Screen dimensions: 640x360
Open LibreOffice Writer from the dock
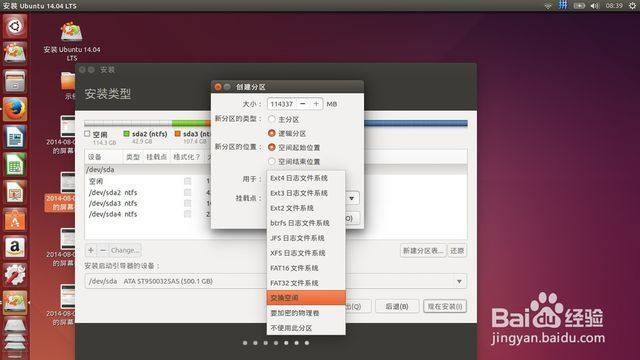click(x=15, y=137)
